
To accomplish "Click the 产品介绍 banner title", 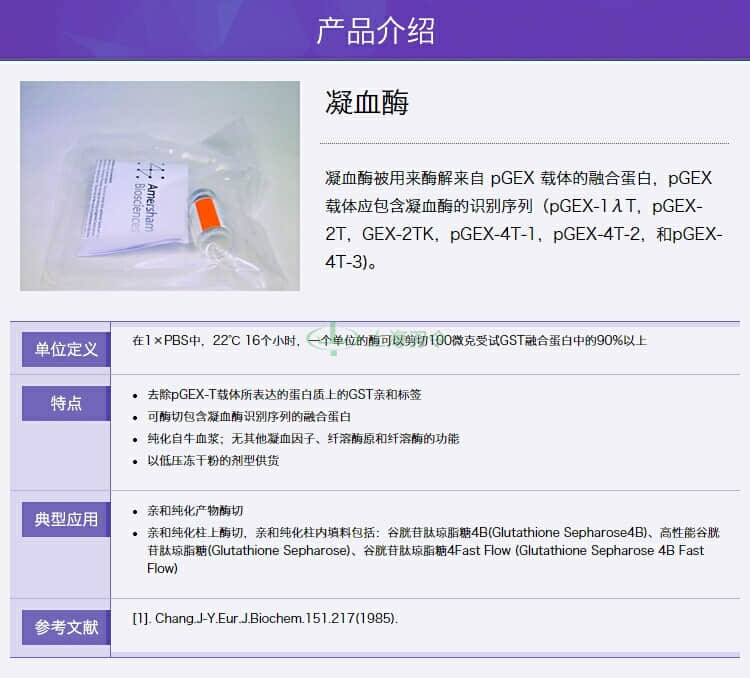I will (x=375, y=31).
